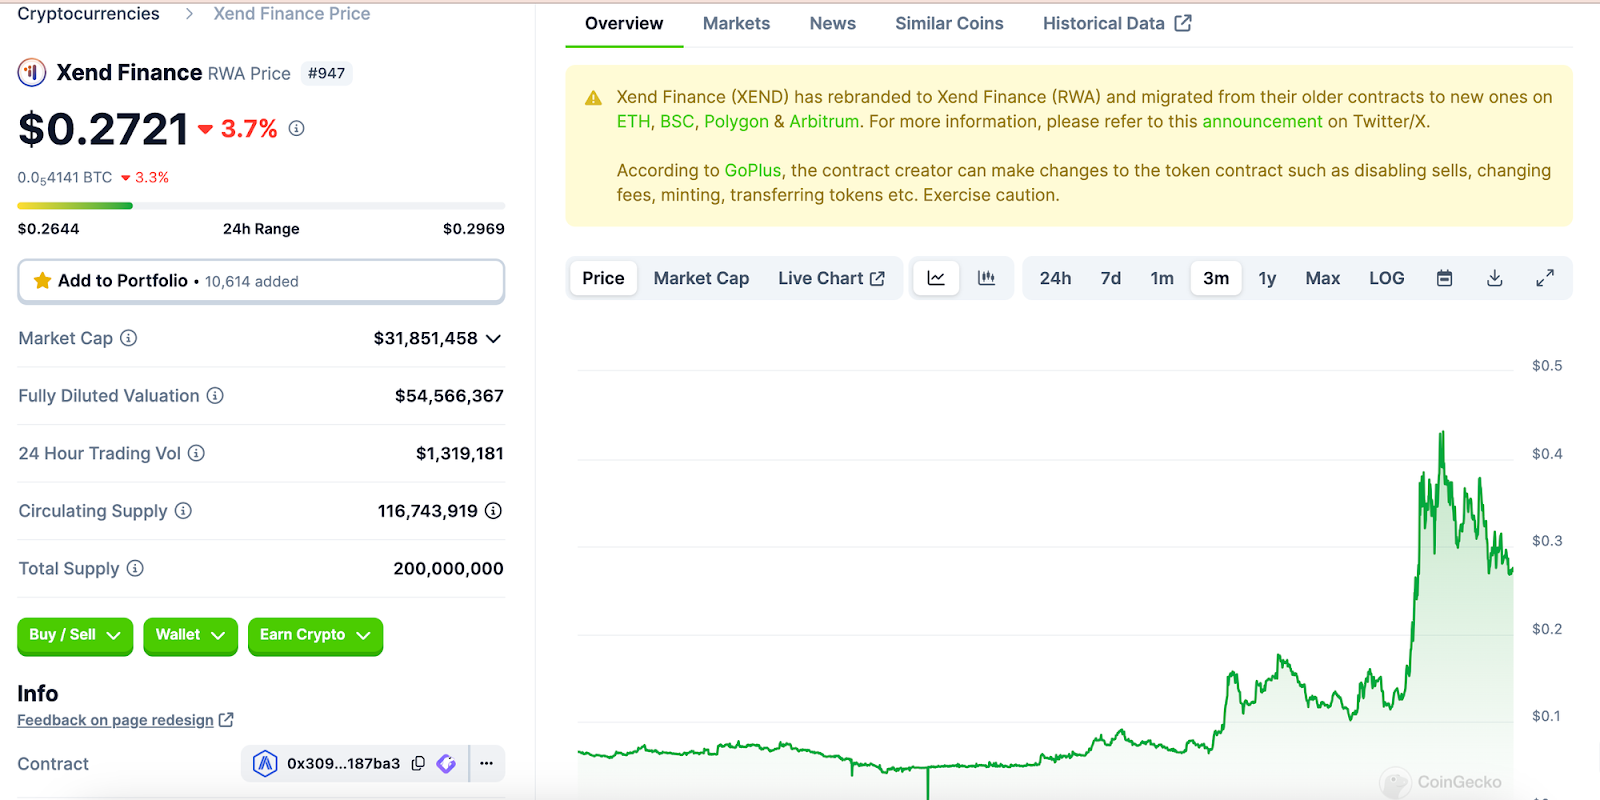Click the star icon in Add to Portfolio
The image size is (1600, 800).
(x=42, y=281)
